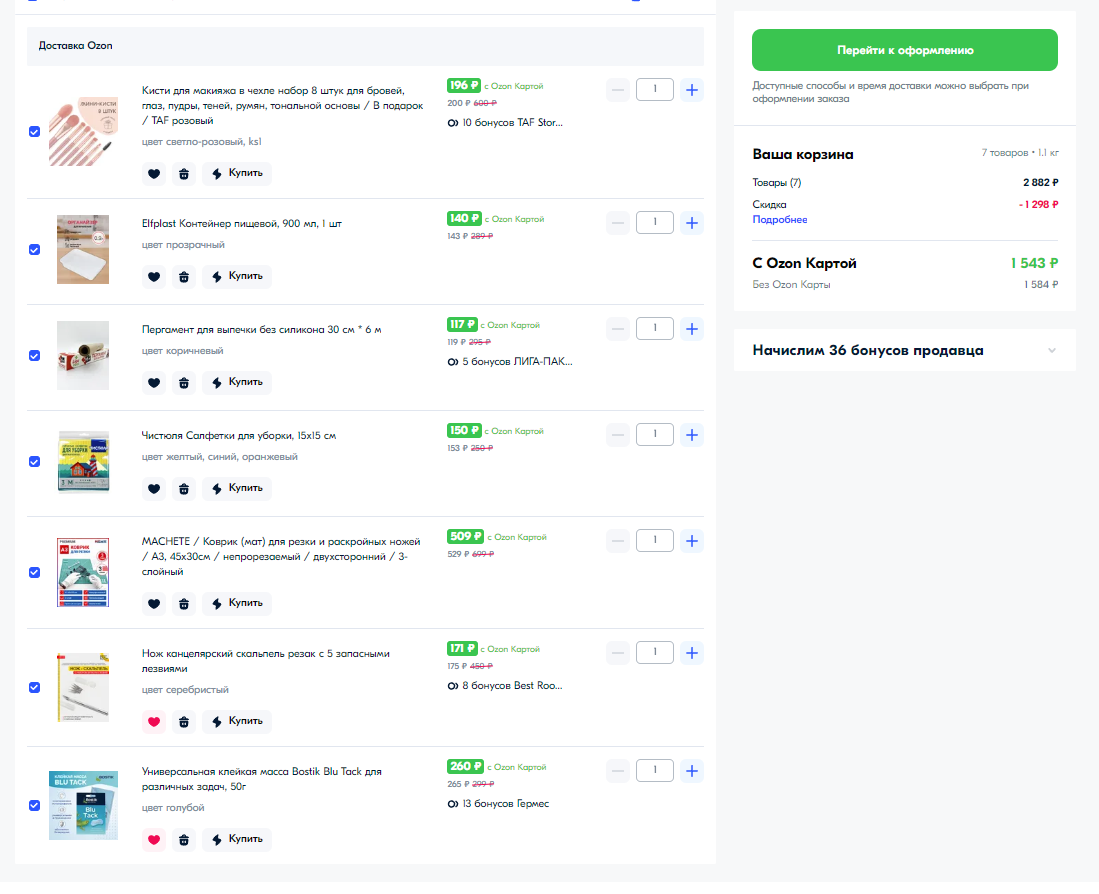The height and width of the screenshot is (894, 1099).
Task: Delete baking parchment from cart
Action: [184, 383]
